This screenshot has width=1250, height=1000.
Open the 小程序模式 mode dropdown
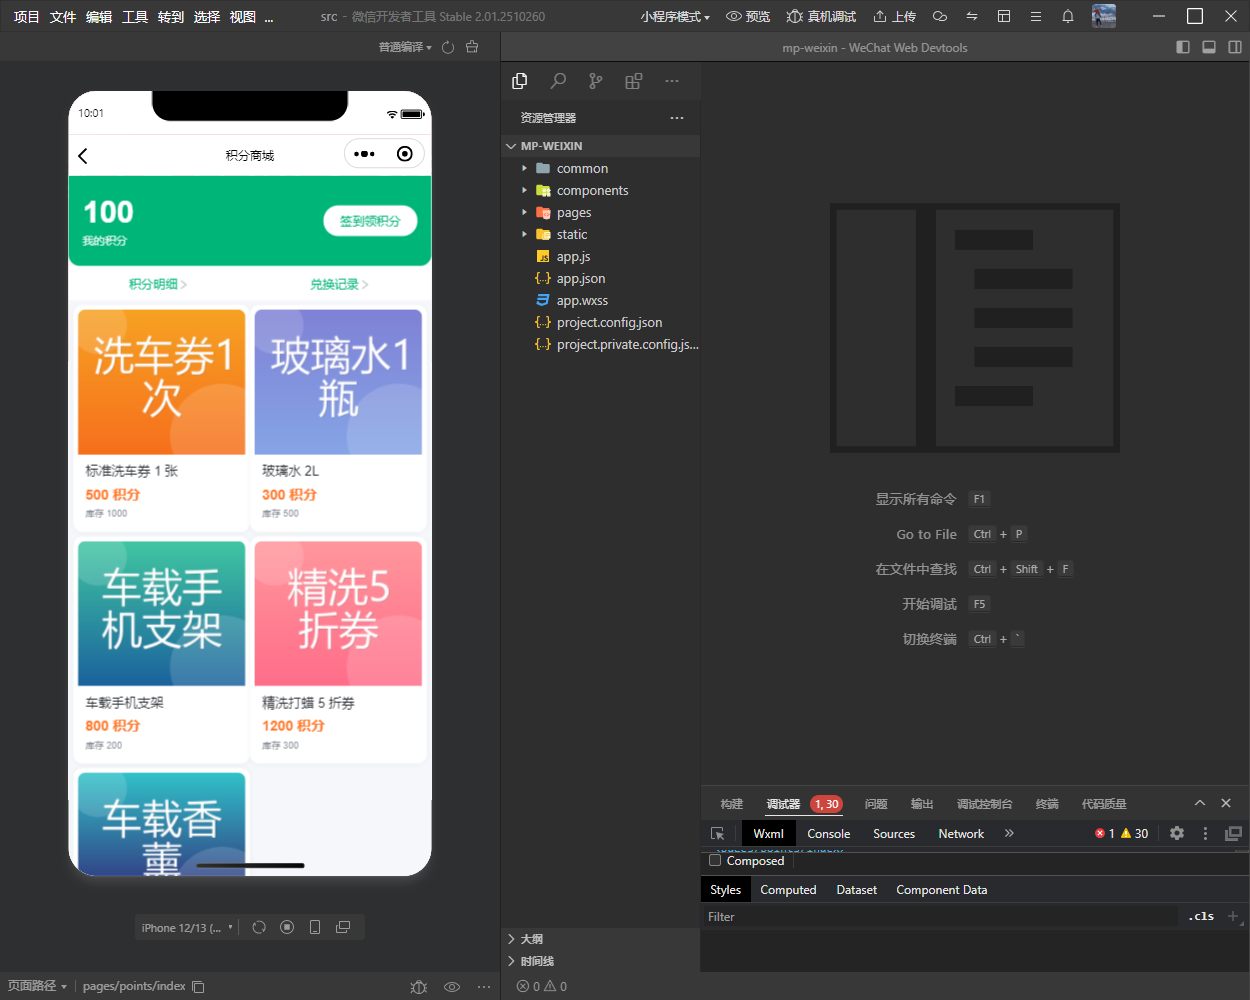point(675,16)
